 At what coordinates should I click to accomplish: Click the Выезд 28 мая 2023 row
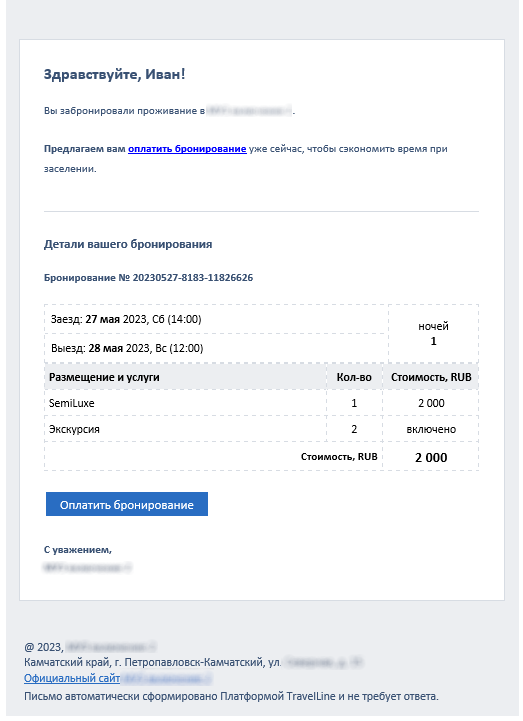tap(216, 348)
